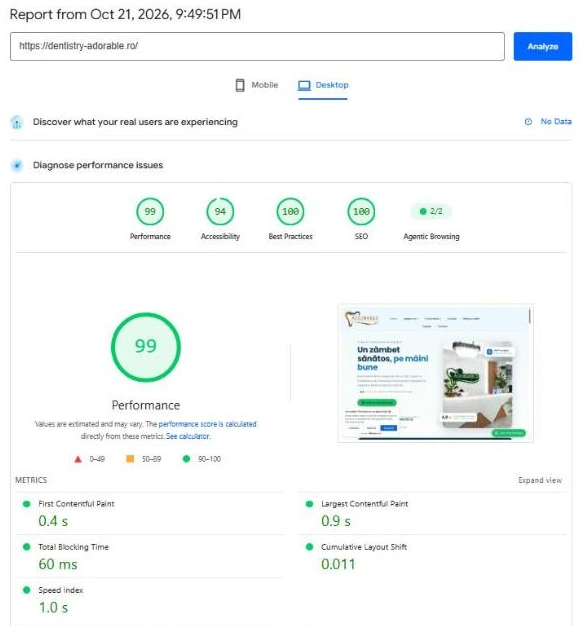The height and width of the screenshot is (626, 582).
Task: Open the See calculator link
Action: pyautogui.click(x=188, y=436)
